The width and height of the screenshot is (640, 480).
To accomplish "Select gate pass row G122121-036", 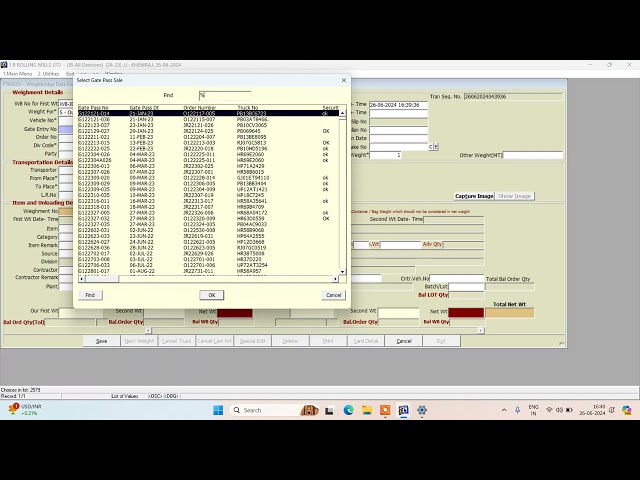I will point(208,119).
